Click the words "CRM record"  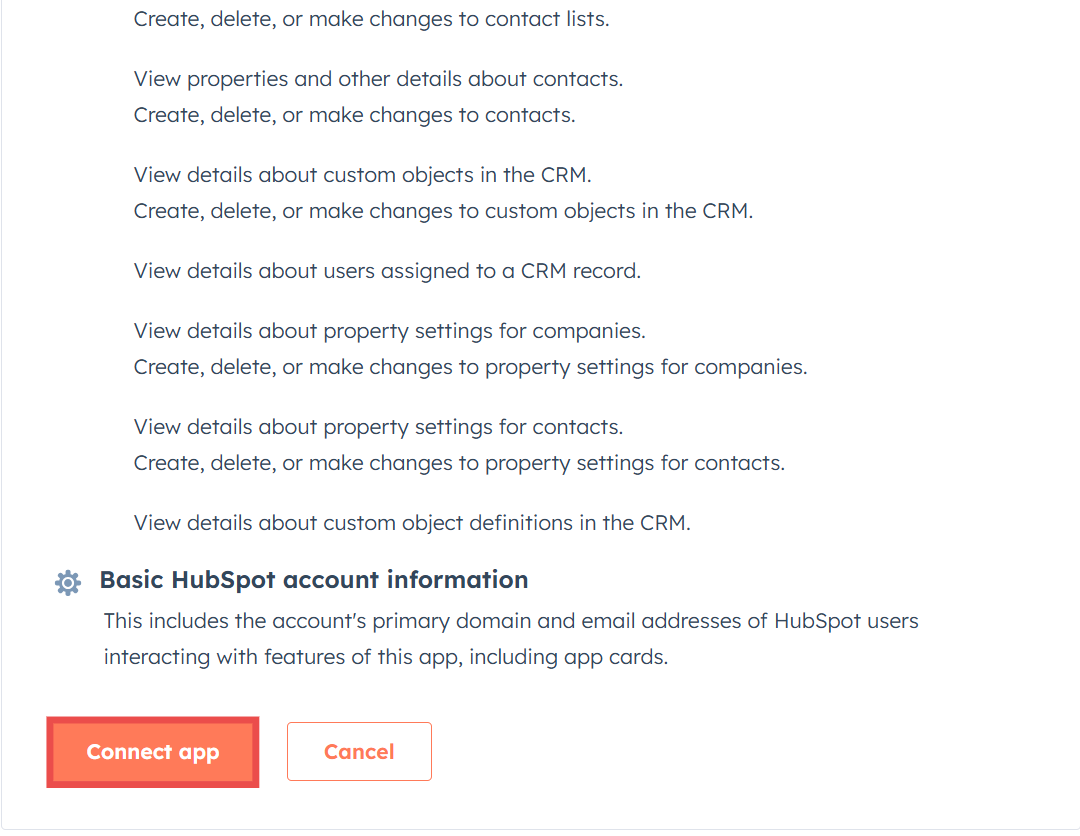point(580,271)
